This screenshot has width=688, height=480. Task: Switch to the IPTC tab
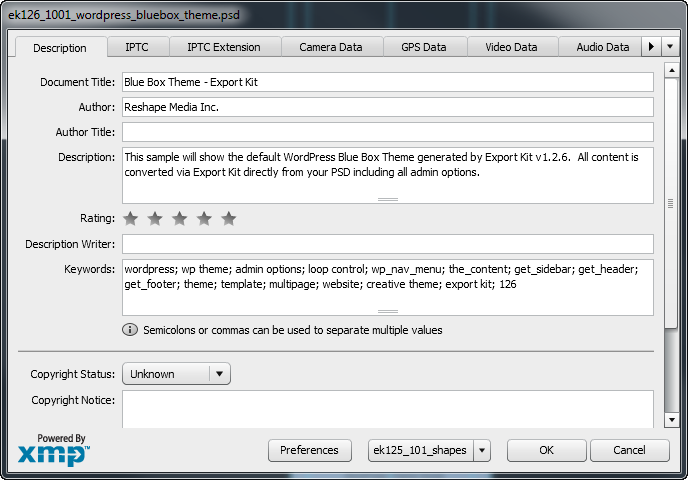(x=137, y=47)
